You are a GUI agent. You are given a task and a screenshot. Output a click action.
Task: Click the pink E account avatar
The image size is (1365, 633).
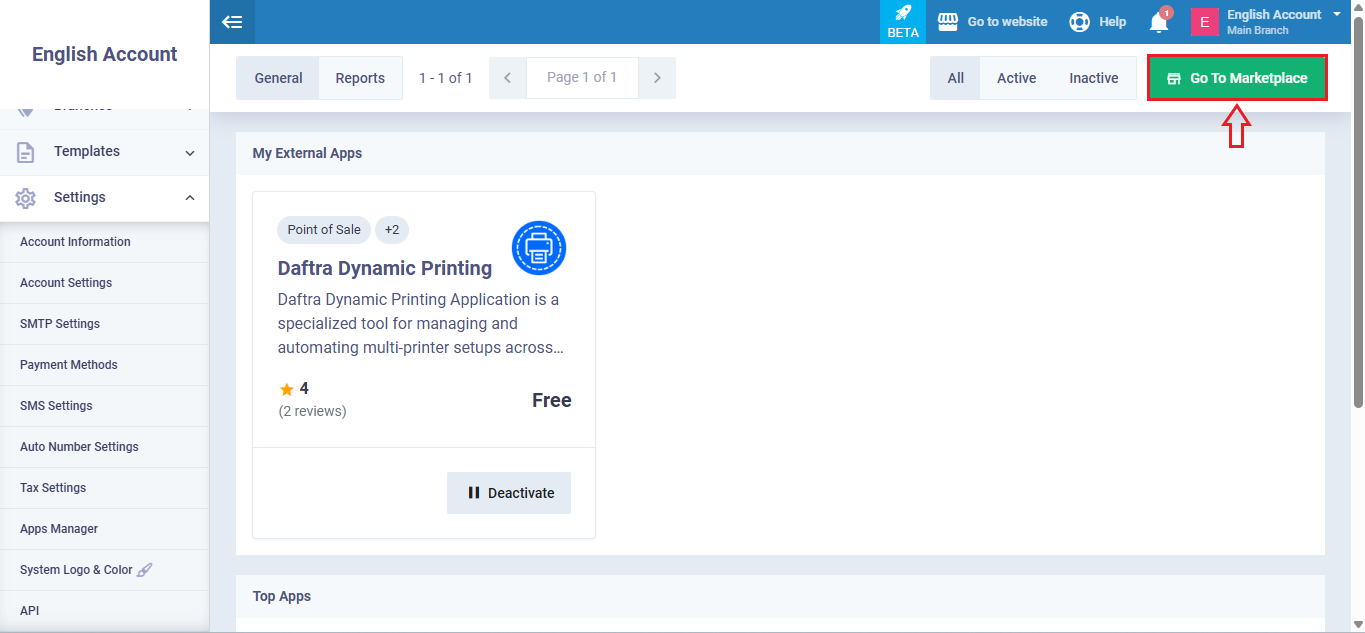[1204, 22]
